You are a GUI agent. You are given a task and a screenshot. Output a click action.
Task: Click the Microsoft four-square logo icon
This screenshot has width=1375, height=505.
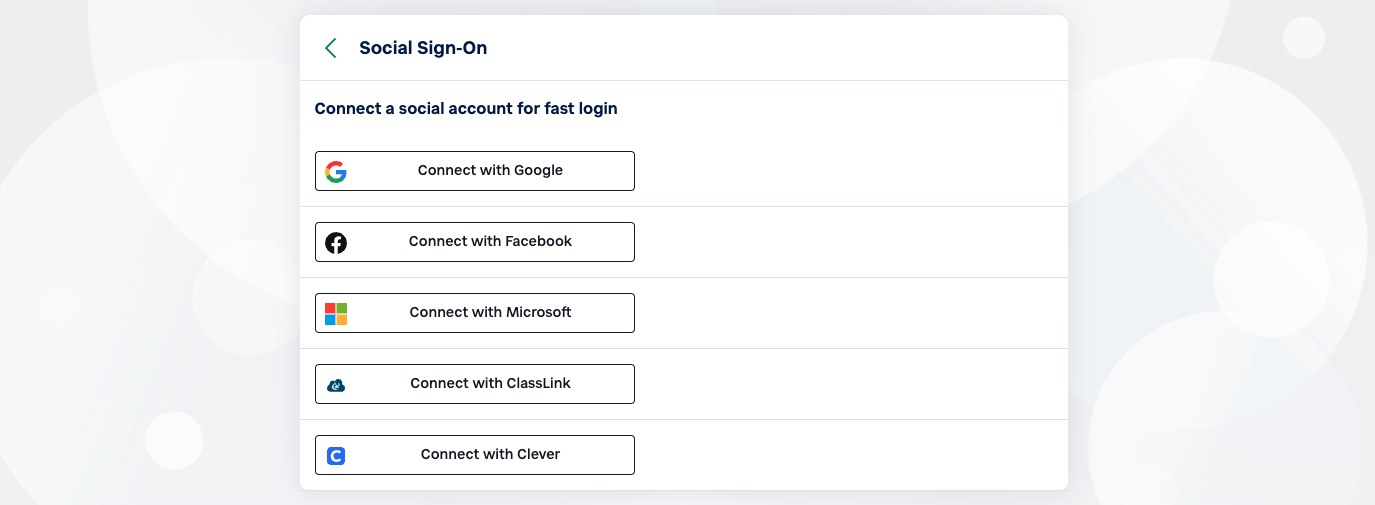[x=336, y=313]
